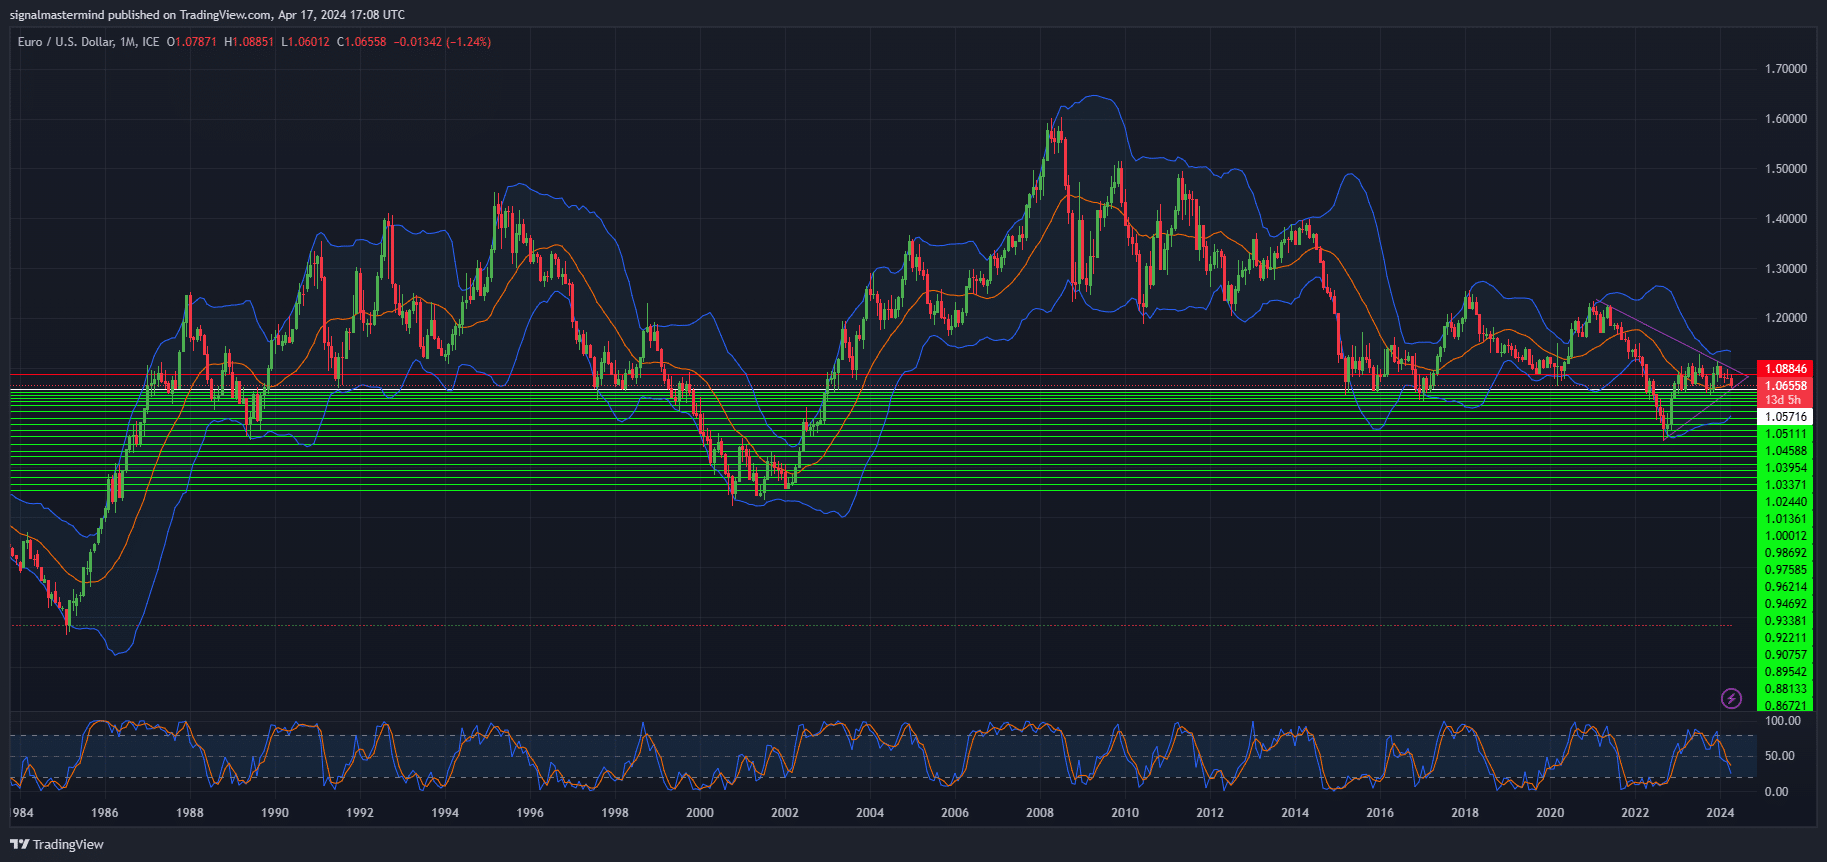Click the 1990 year on time axis
The height and width of the screenshot is (862, 1827).
coord(275,813)
